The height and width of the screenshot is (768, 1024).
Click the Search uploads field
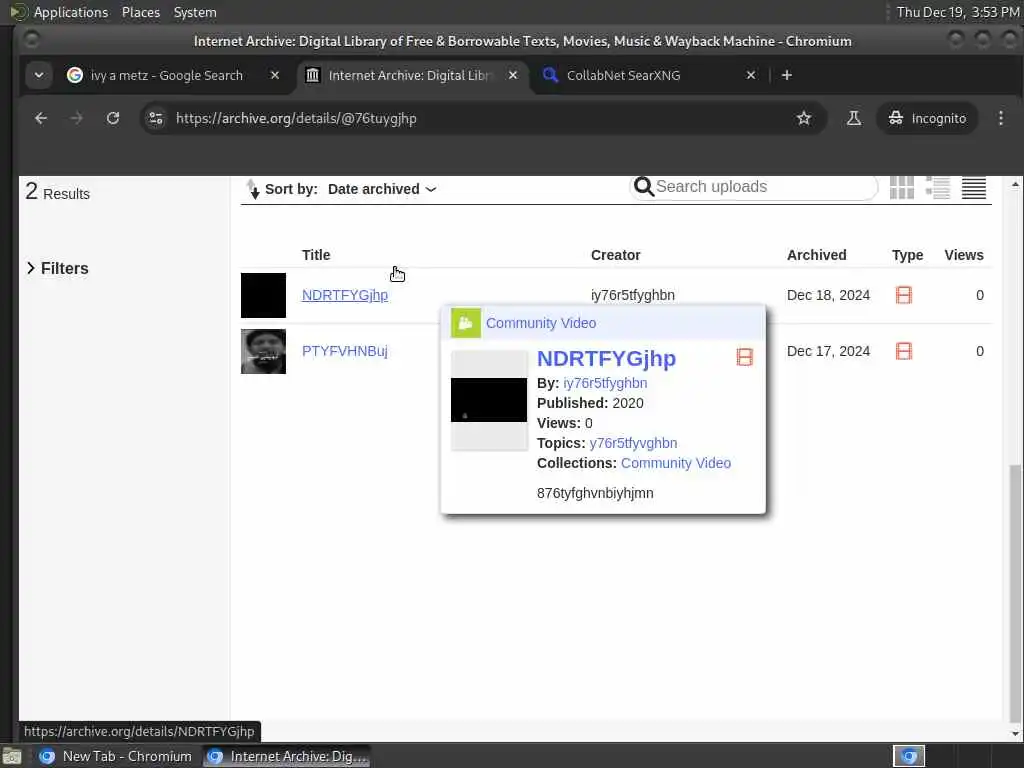point(764,187)
